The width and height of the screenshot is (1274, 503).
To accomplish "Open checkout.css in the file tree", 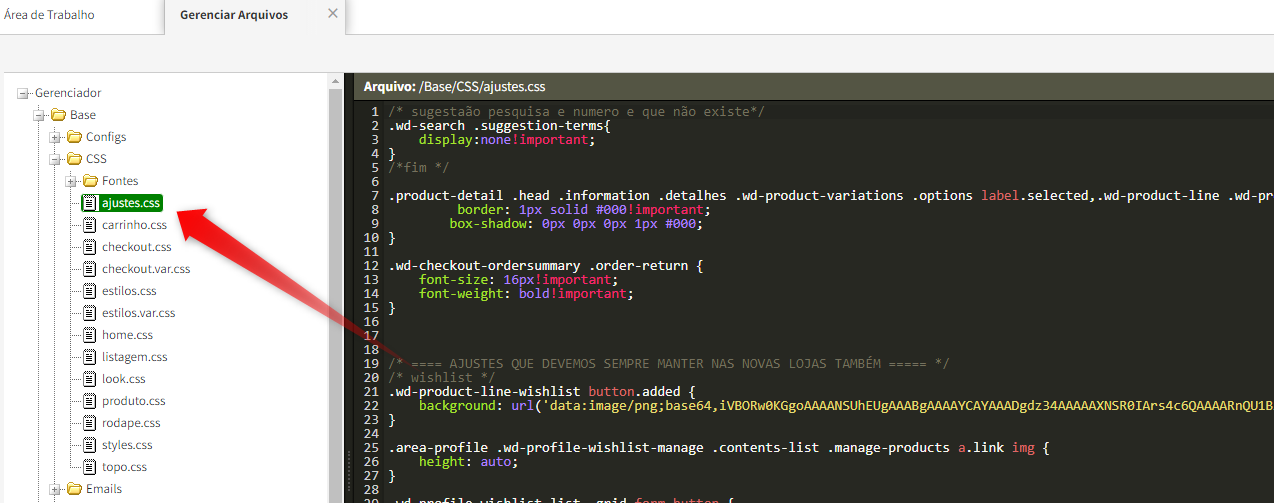I will click(136, 247).
